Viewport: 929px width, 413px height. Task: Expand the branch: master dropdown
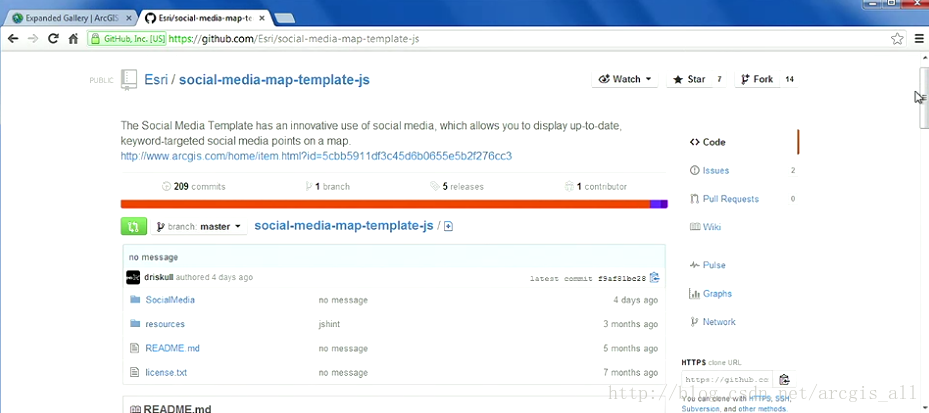pos(200,227)
